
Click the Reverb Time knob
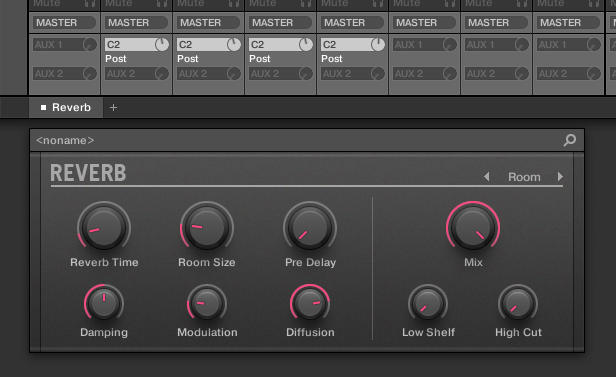click(104, 227)
